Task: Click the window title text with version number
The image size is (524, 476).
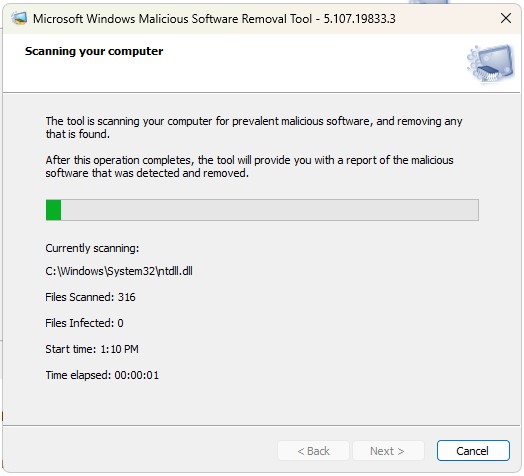Action: [214, 19]
